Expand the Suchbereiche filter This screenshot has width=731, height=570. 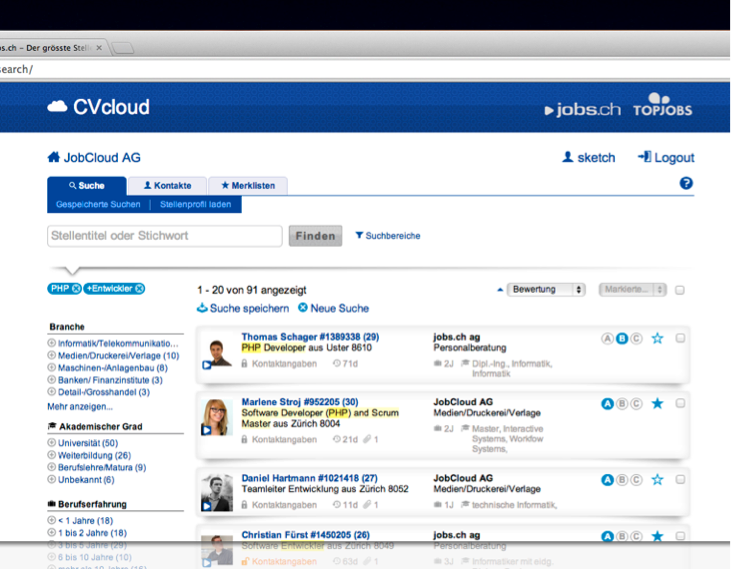tap(388, 236)
